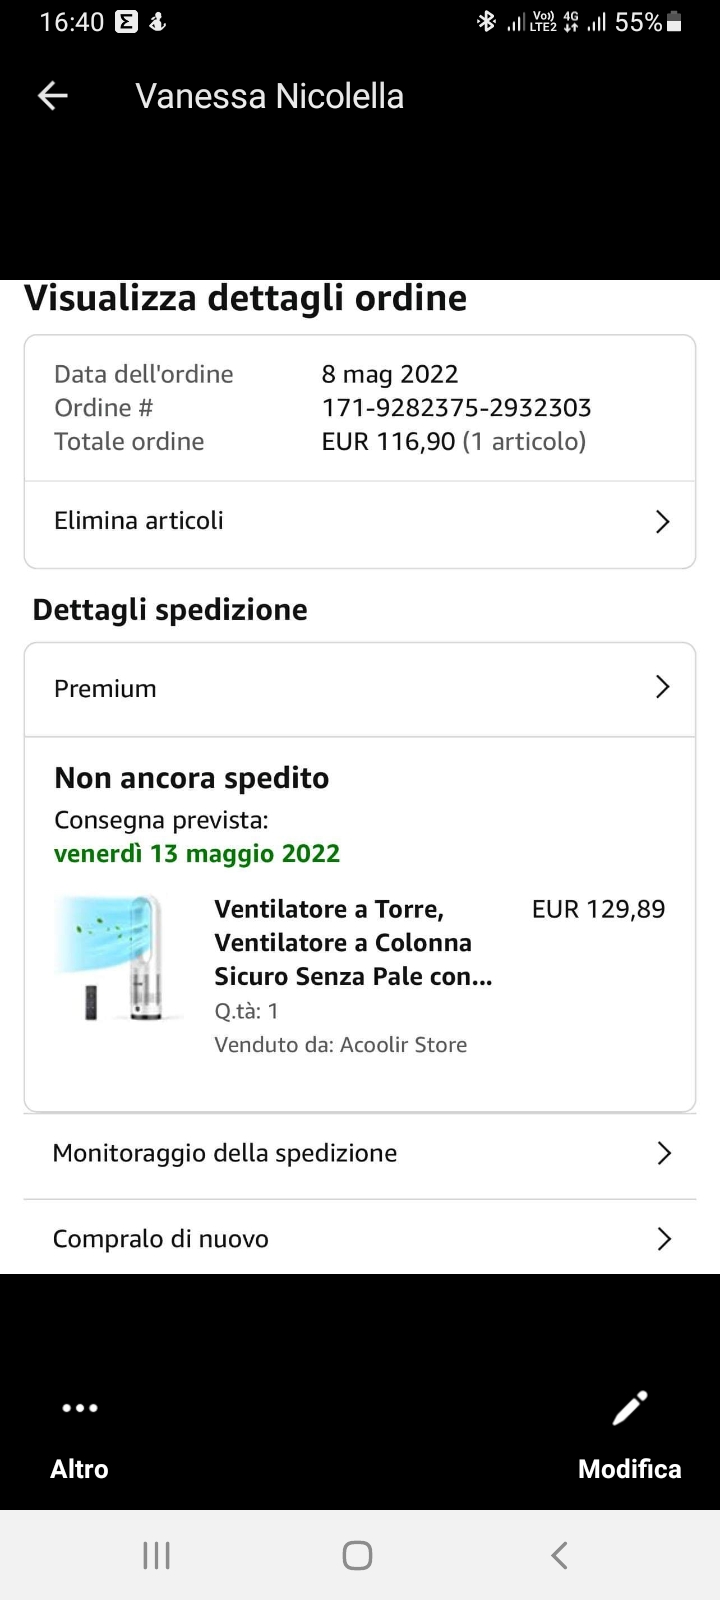Screen dimensions: 720x1600
Task: Select Monitoraggio della spedizione row
Action: pos(360,1154)
